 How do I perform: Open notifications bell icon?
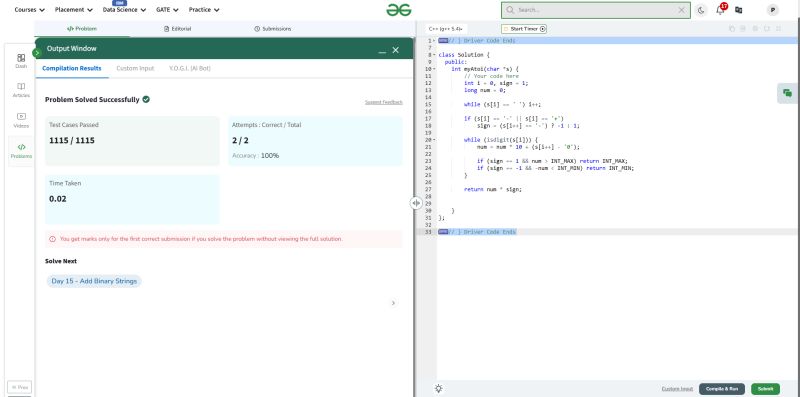tap(720, 10)
